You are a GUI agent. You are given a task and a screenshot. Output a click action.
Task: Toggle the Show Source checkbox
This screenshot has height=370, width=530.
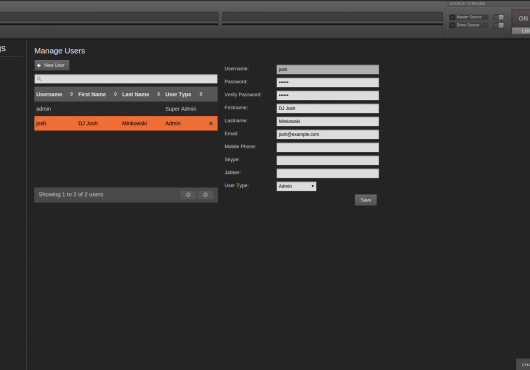click(x=452, y=25)
